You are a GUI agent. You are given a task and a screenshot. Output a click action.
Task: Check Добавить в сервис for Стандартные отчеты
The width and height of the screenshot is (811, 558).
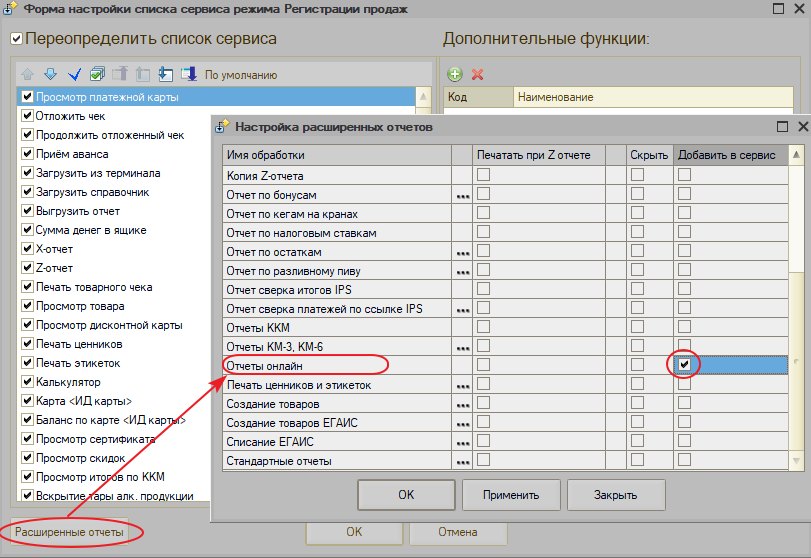[684, 460]
